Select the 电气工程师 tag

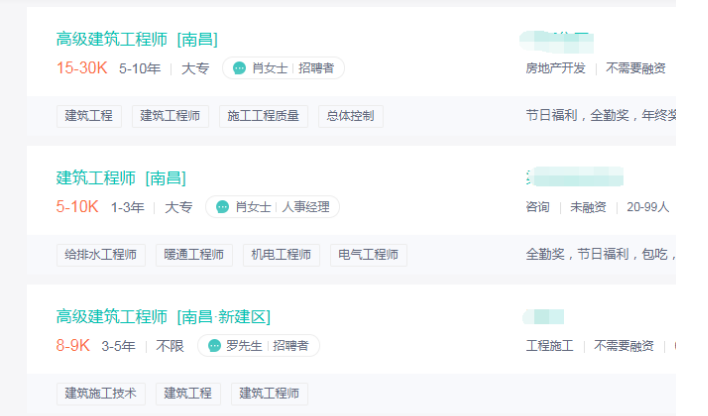coord(368,255)
